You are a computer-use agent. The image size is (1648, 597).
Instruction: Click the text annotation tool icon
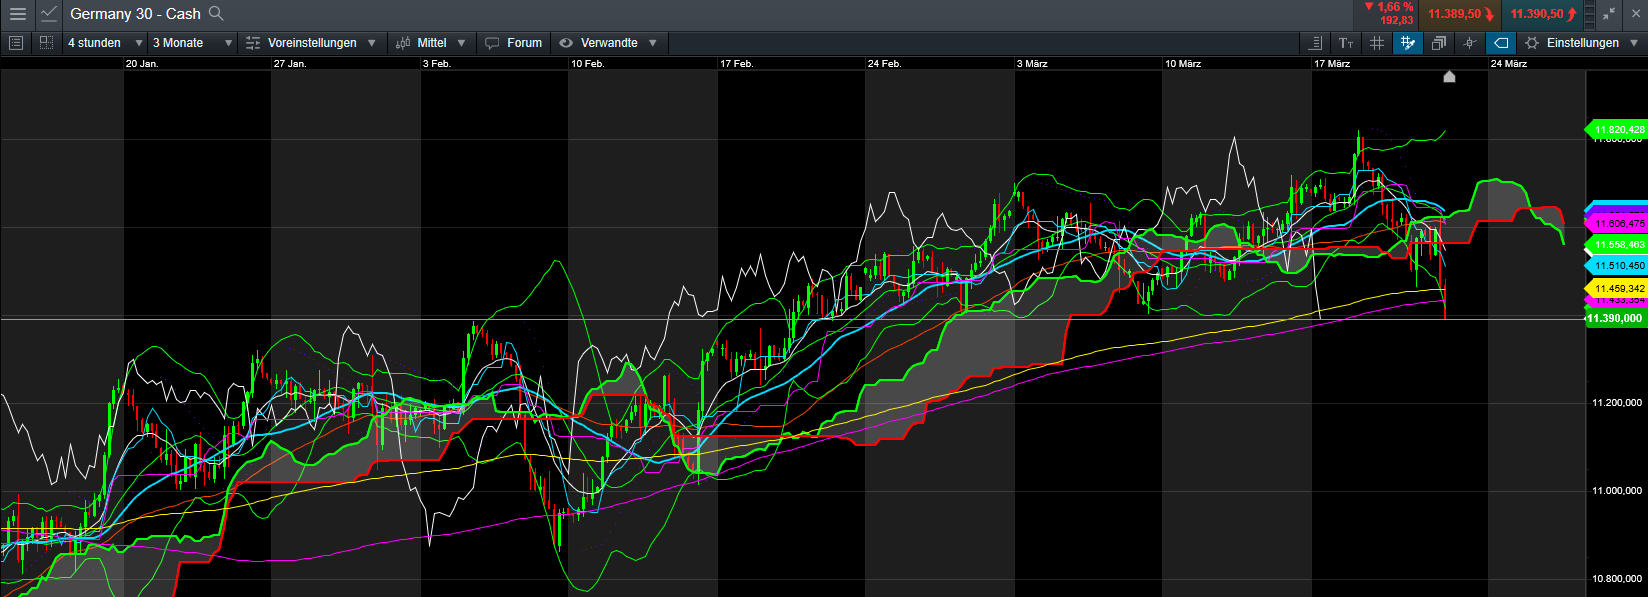coord(1346,43)
